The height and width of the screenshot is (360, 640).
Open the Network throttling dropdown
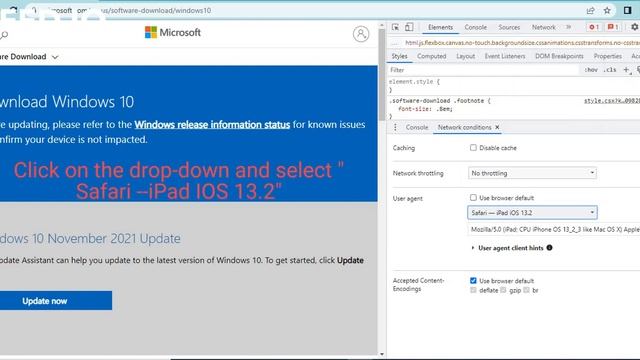532,173
